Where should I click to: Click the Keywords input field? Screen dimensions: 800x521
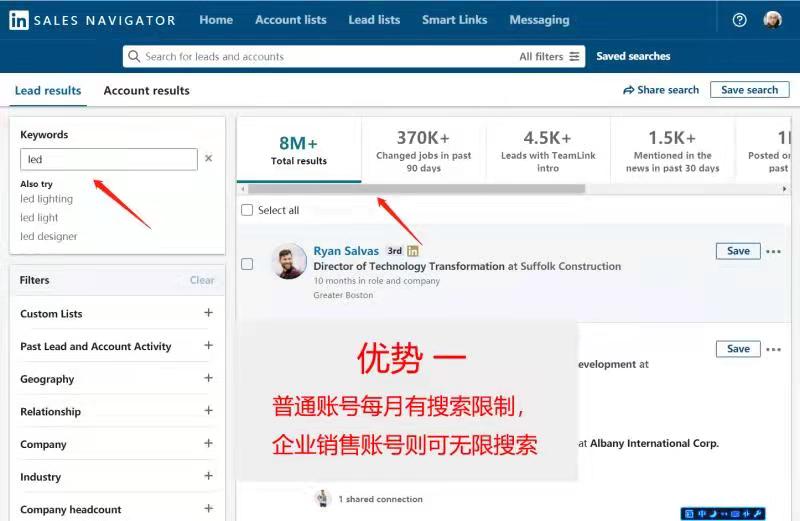(109, 159)
